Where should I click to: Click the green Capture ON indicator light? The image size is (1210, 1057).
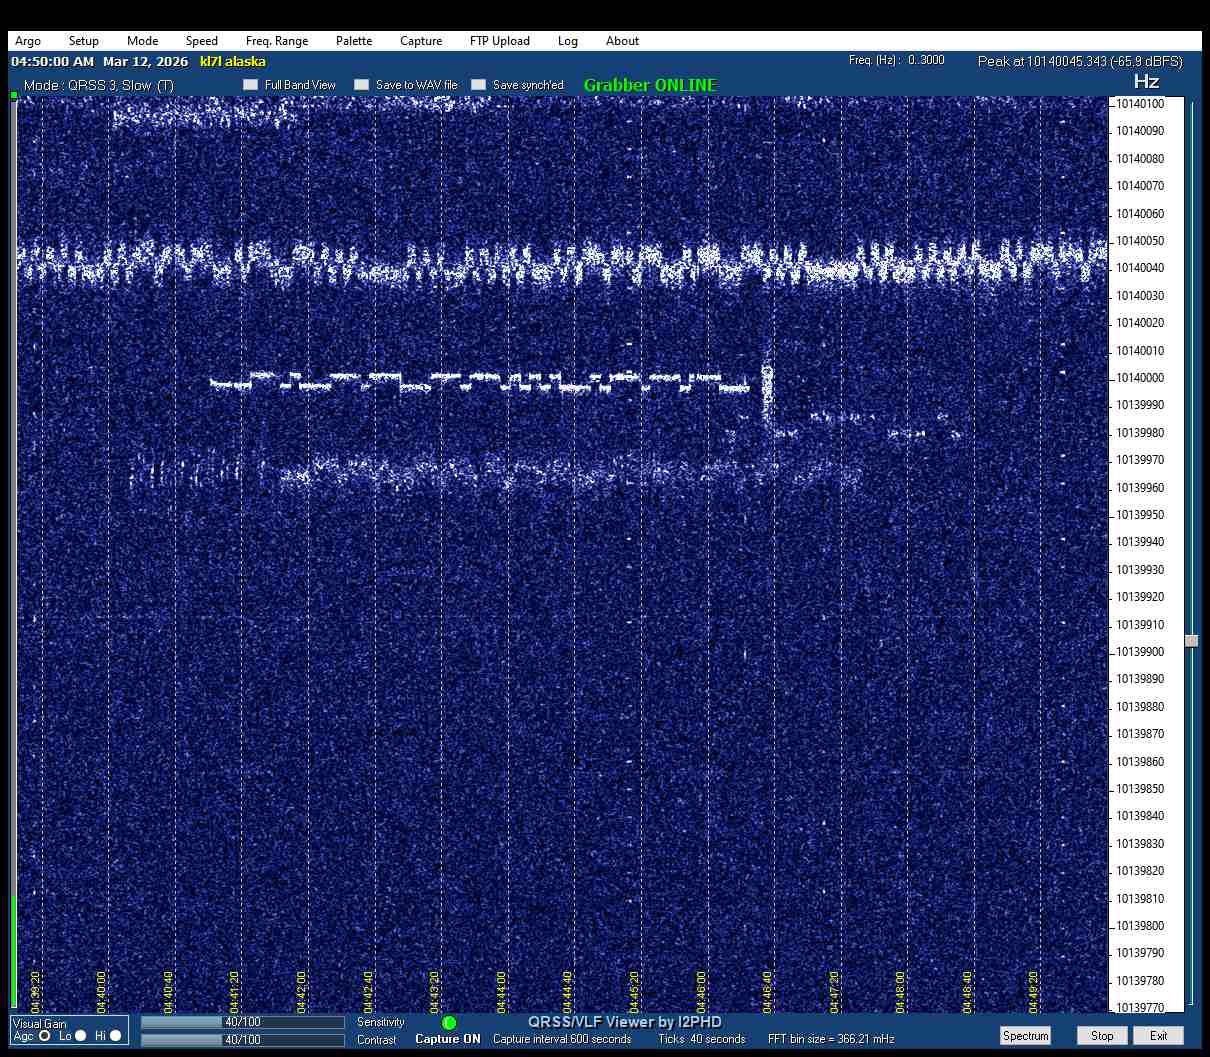(x=449, y=1023)
